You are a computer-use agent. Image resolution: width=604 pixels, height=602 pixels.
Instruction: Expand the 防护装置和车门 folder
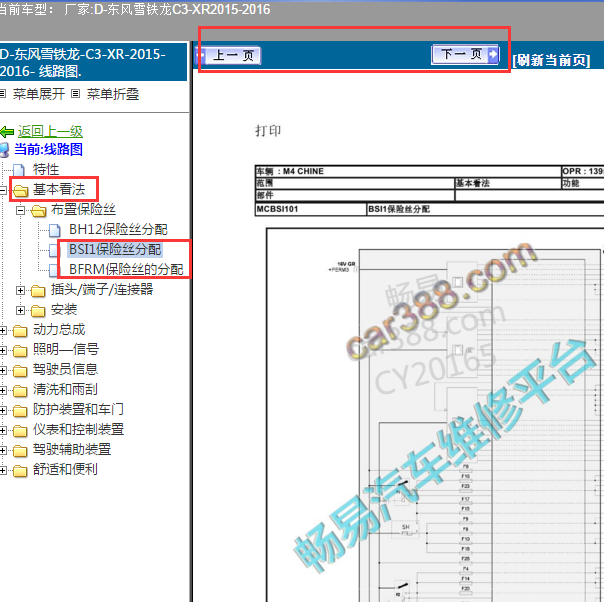pyautogui.click(x=3, y=411)
